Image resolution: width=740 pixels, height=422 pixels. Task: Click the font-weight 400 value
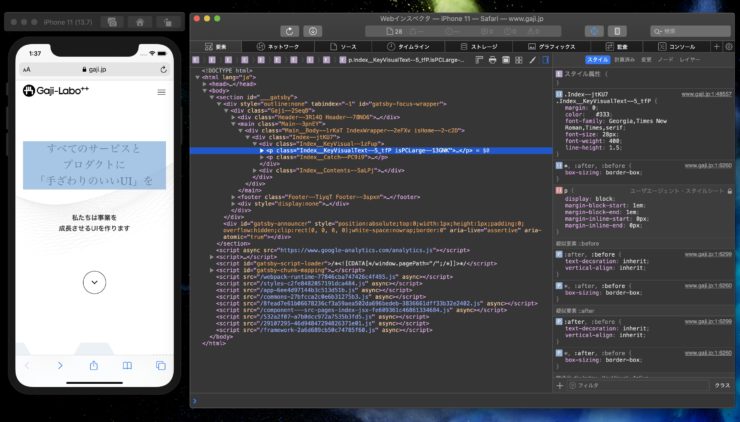click(x=615, y=141)
